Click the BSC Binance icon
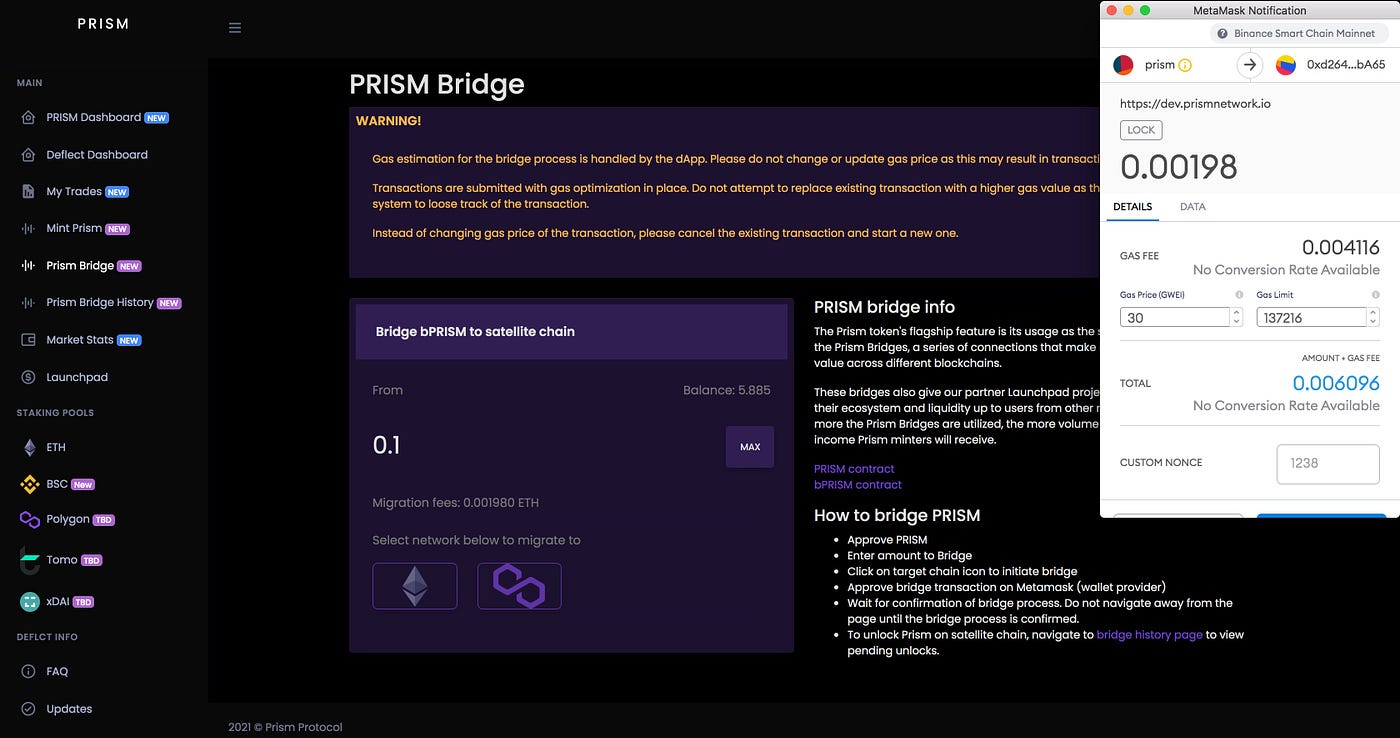The height and width of the screenshot is (738, 1400). (x=30, y=484)
